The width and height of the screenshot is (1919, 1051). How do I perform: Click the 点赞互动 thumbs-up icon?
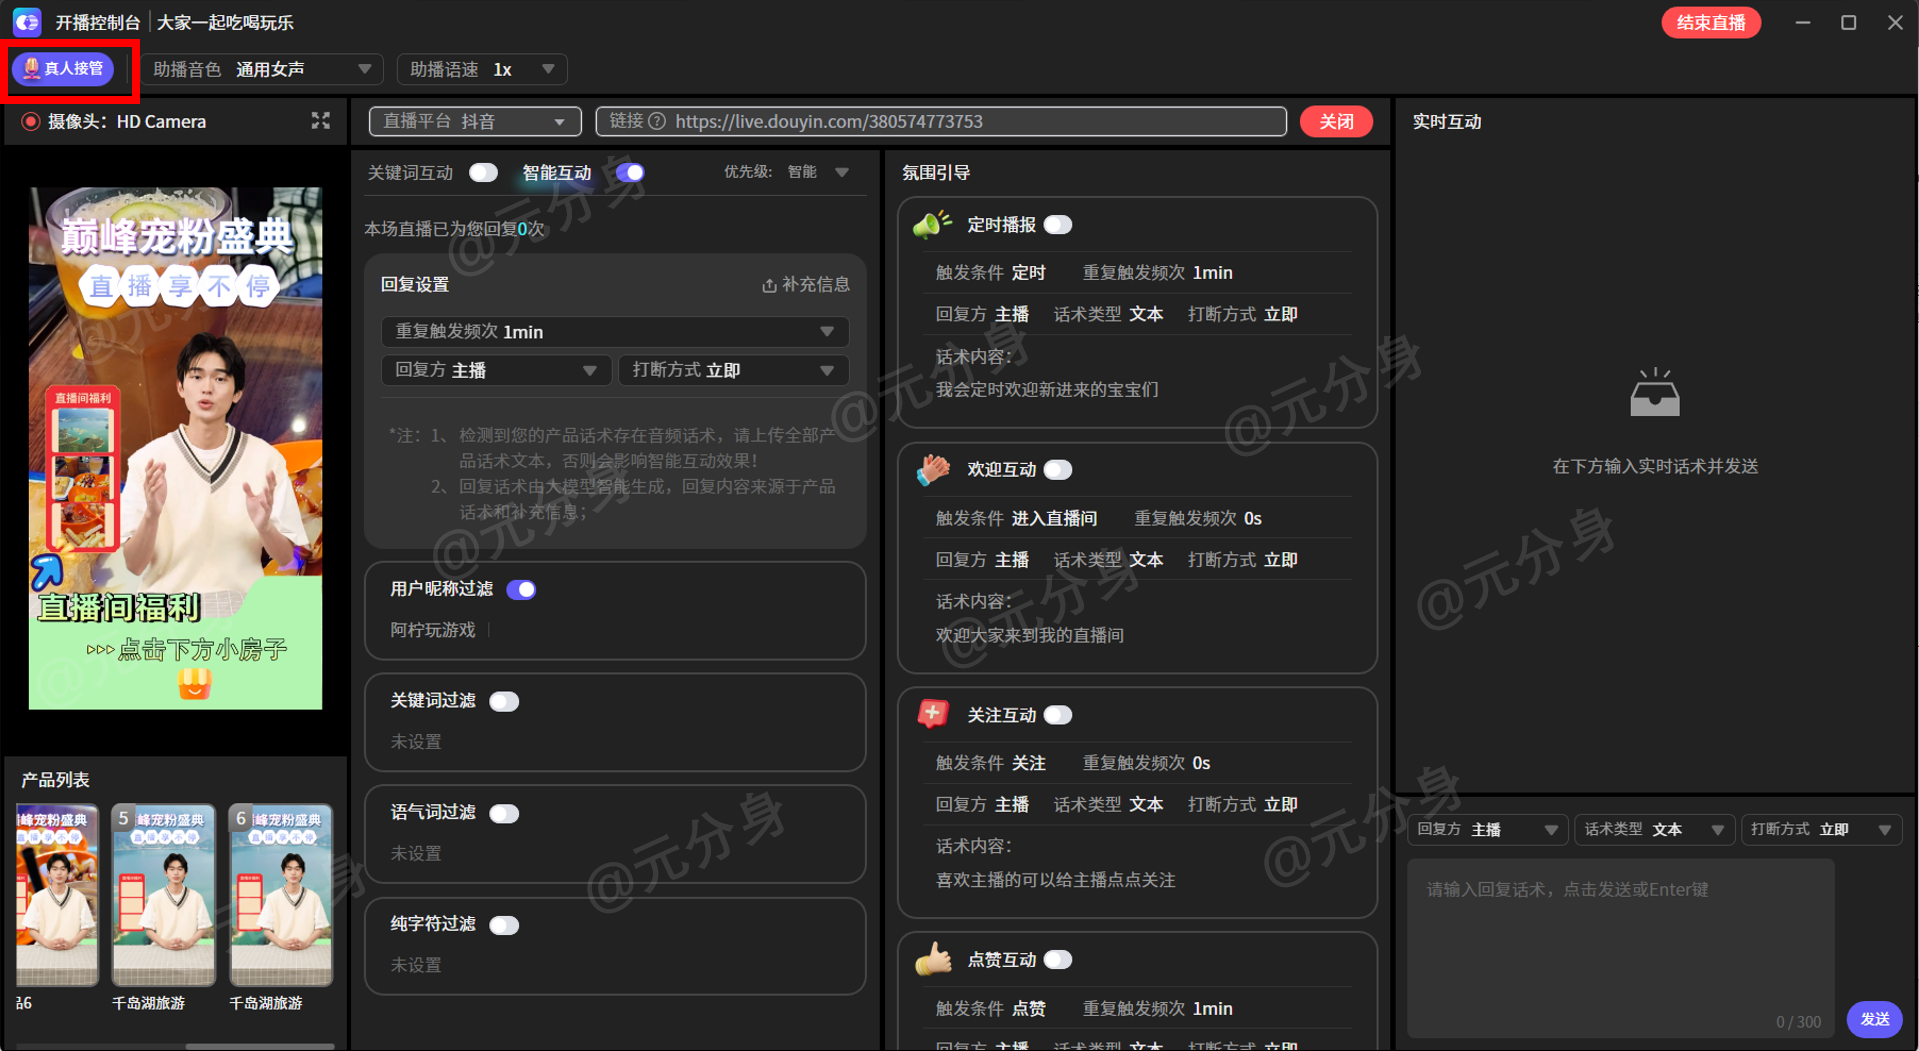point(933,960)
